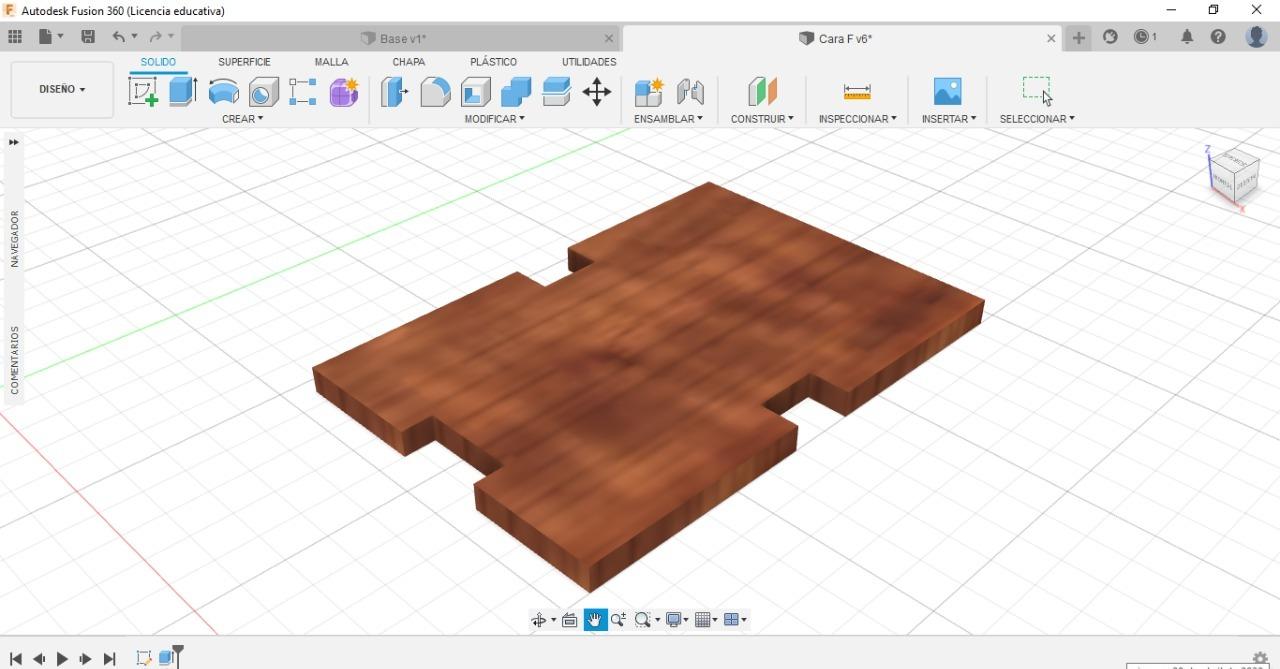The height and width of the screenshot is (669, 1280).
Task: Open the extensions icon in top bar
Action: (1110, 37)
